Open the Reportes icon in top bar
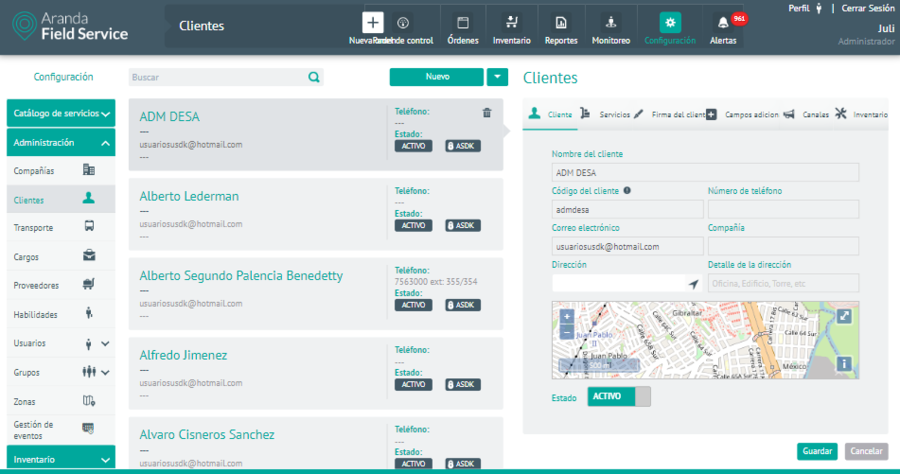Image resolution: width=900 pixels, height=474 pixels. [560, 24]
